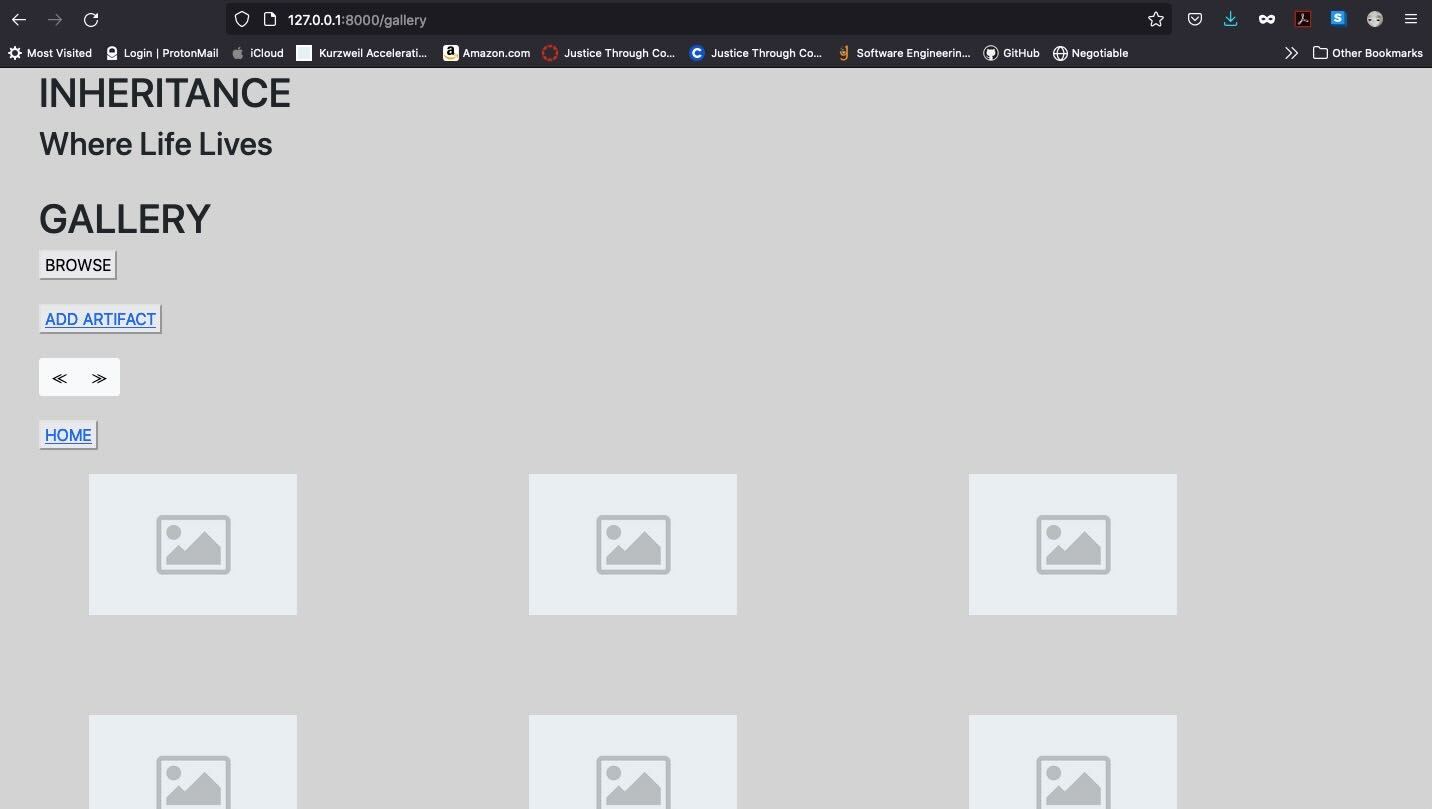Go back using the browser back arrow
This screenshot has width=1432, height=809.
19,20
